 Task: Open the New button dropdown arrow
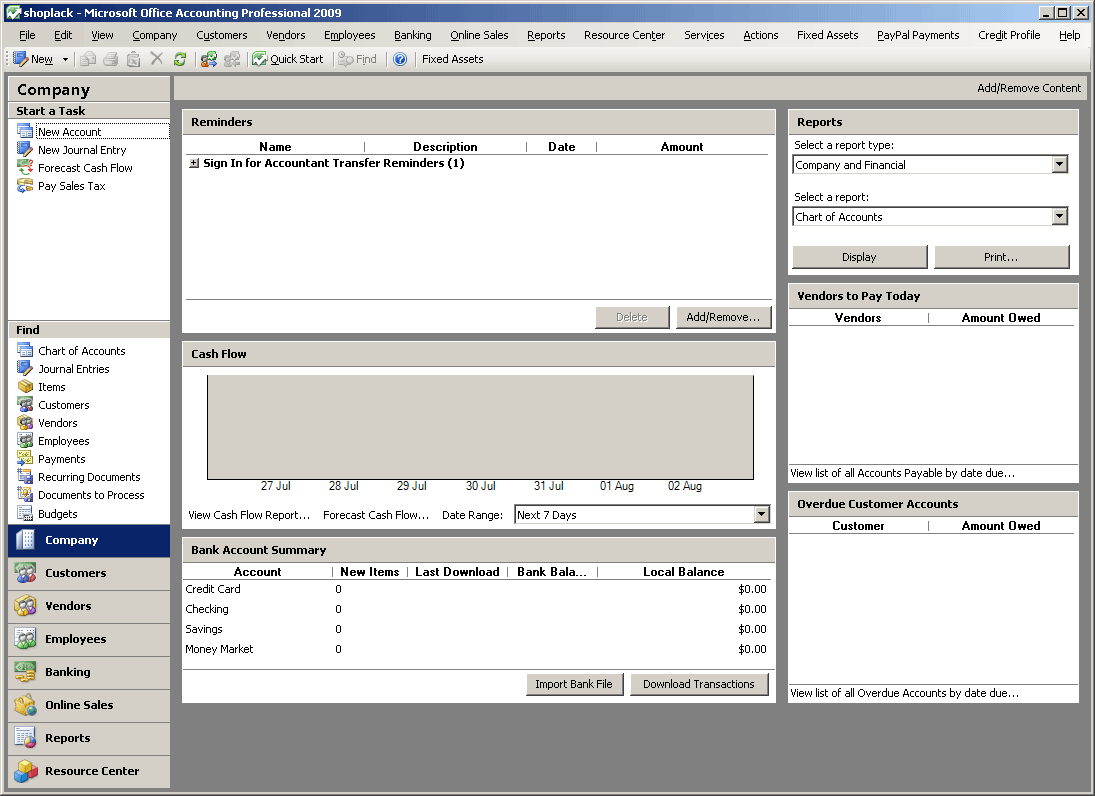[65, 59]
